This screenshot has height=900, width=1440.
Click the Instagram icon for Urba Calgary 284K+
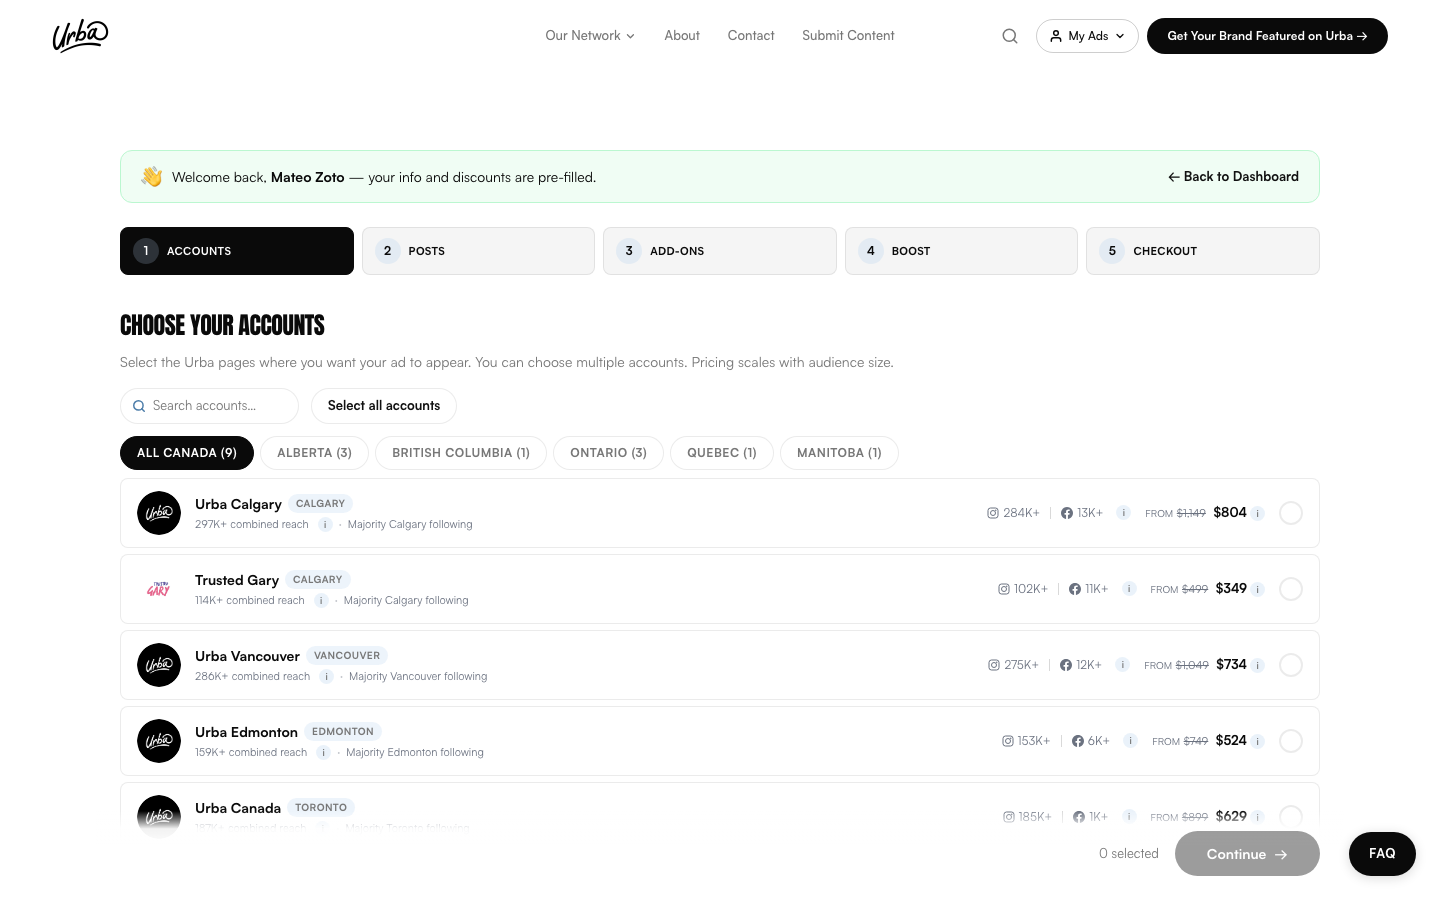tap(993, 513)
